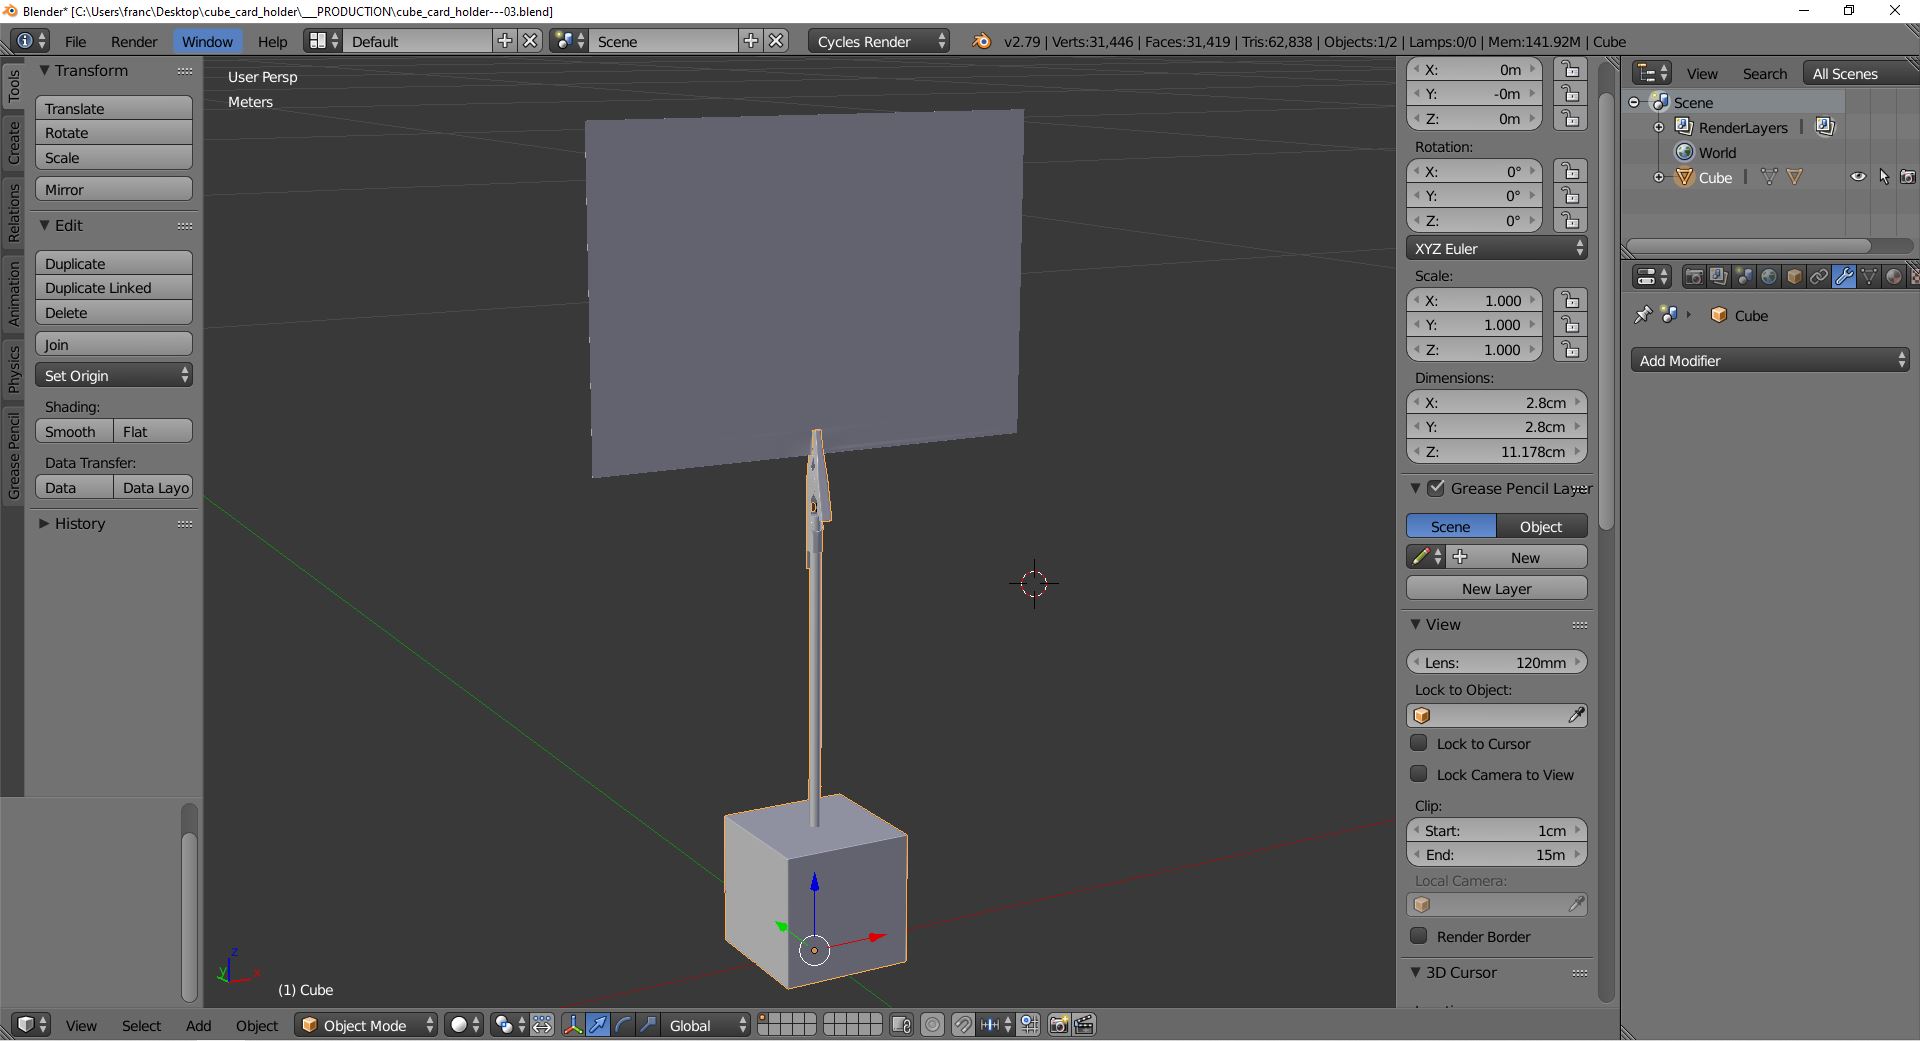The height and width of the screenshot is (1041, 1920).
Task: Expand the History panel
Action: 79,524
